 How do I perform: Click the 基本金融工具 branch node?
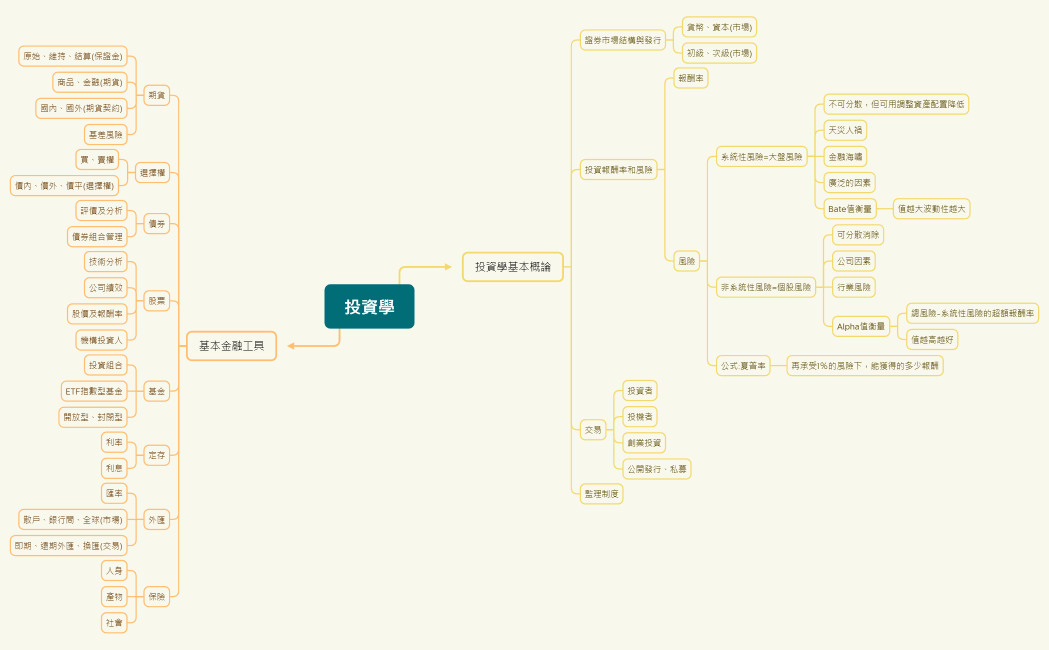coord(231,346)
